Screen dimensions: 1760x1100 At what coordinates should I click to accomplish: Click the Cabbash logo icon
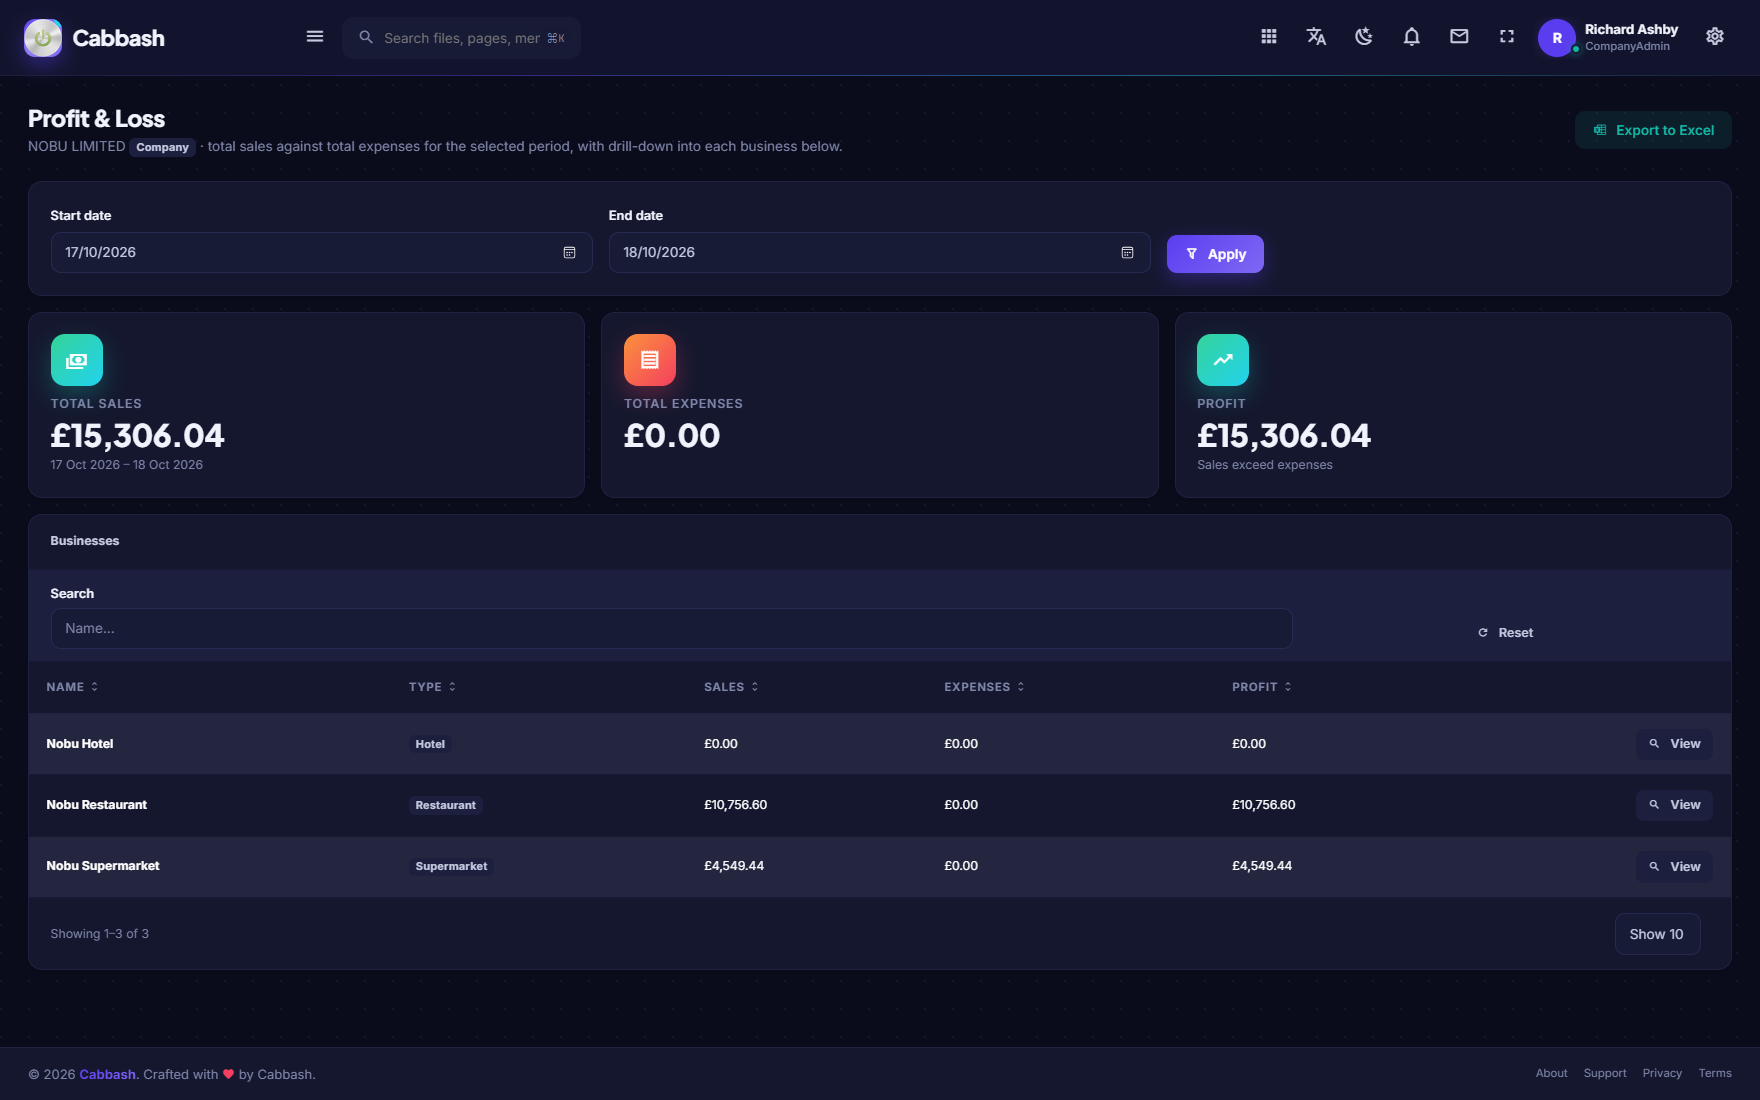(43, 38)
